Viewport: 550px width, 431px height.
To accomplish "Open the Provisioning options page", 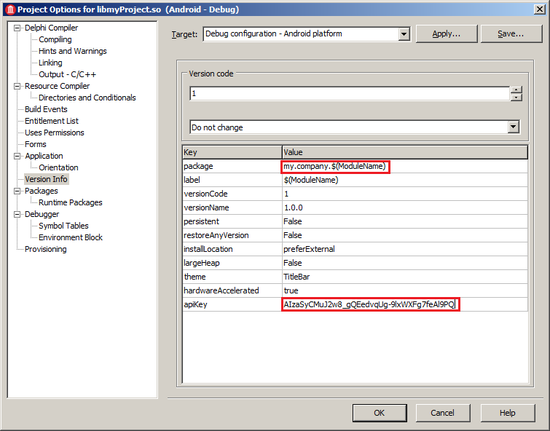I will (x=46, y=249).
